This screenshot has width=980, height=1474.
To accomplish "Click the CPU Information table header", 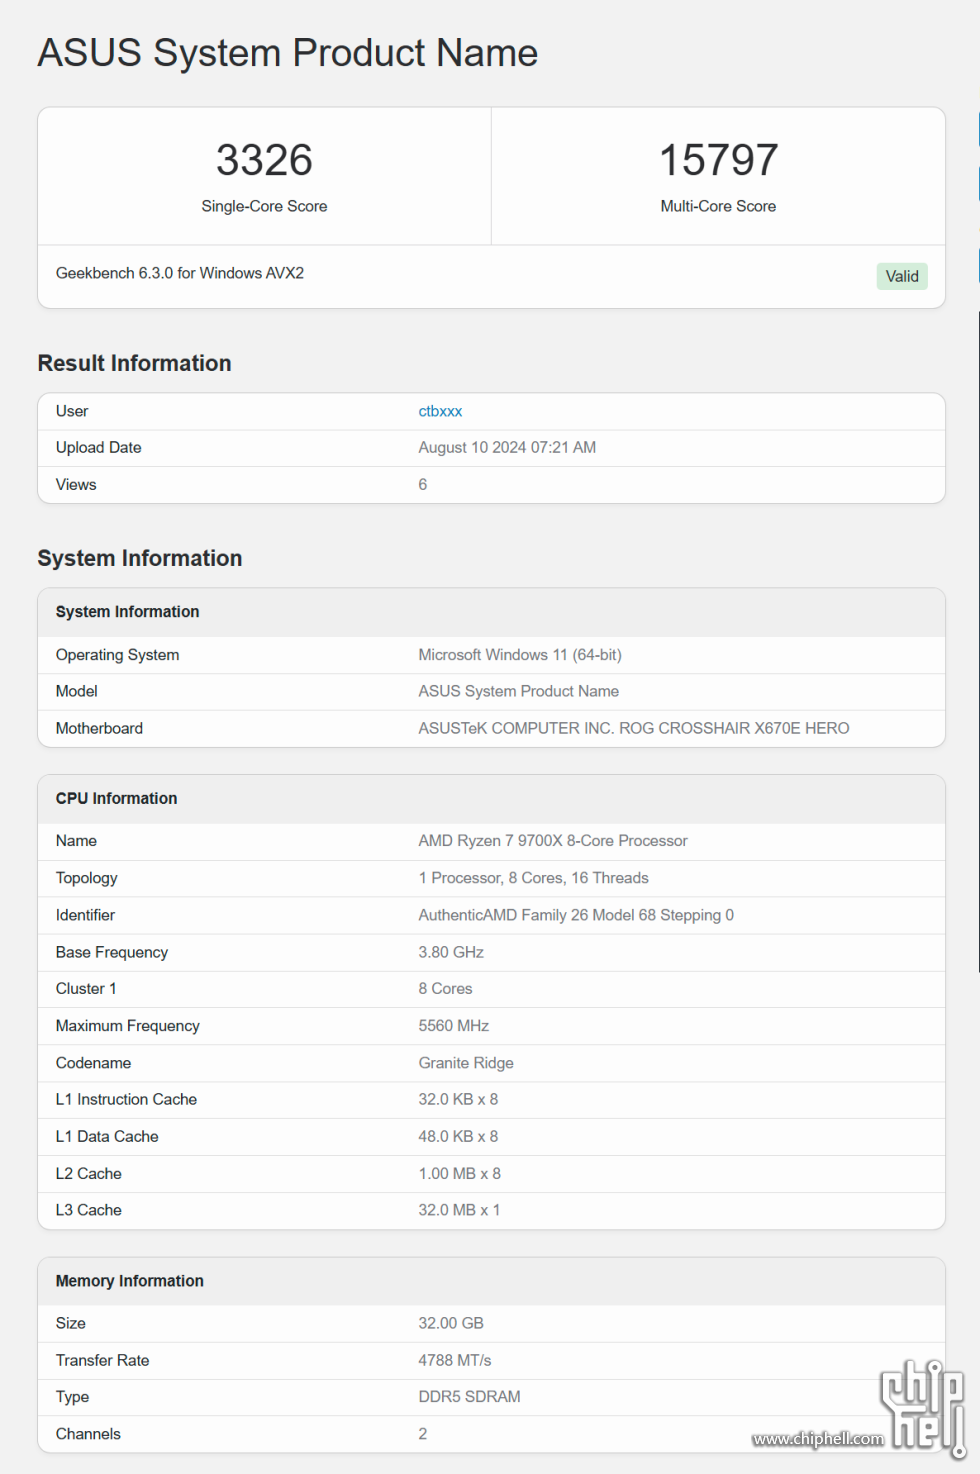I will [491, 799].
